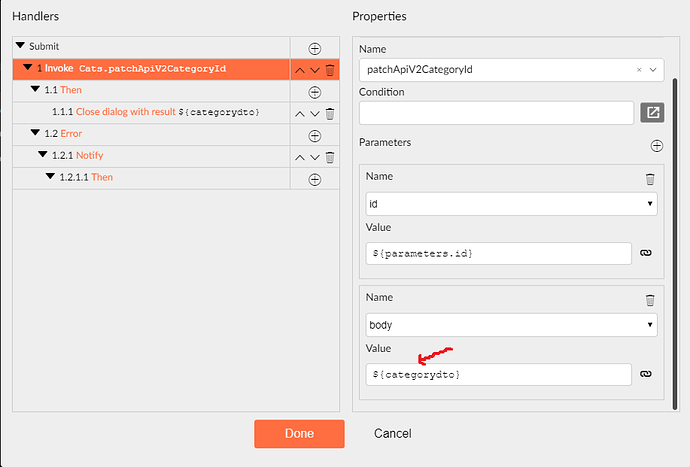This screenshot has height=467, width=690.
Task: Focus the empty Condition input field
Action: pyautogui.click(x=496, y=113)
